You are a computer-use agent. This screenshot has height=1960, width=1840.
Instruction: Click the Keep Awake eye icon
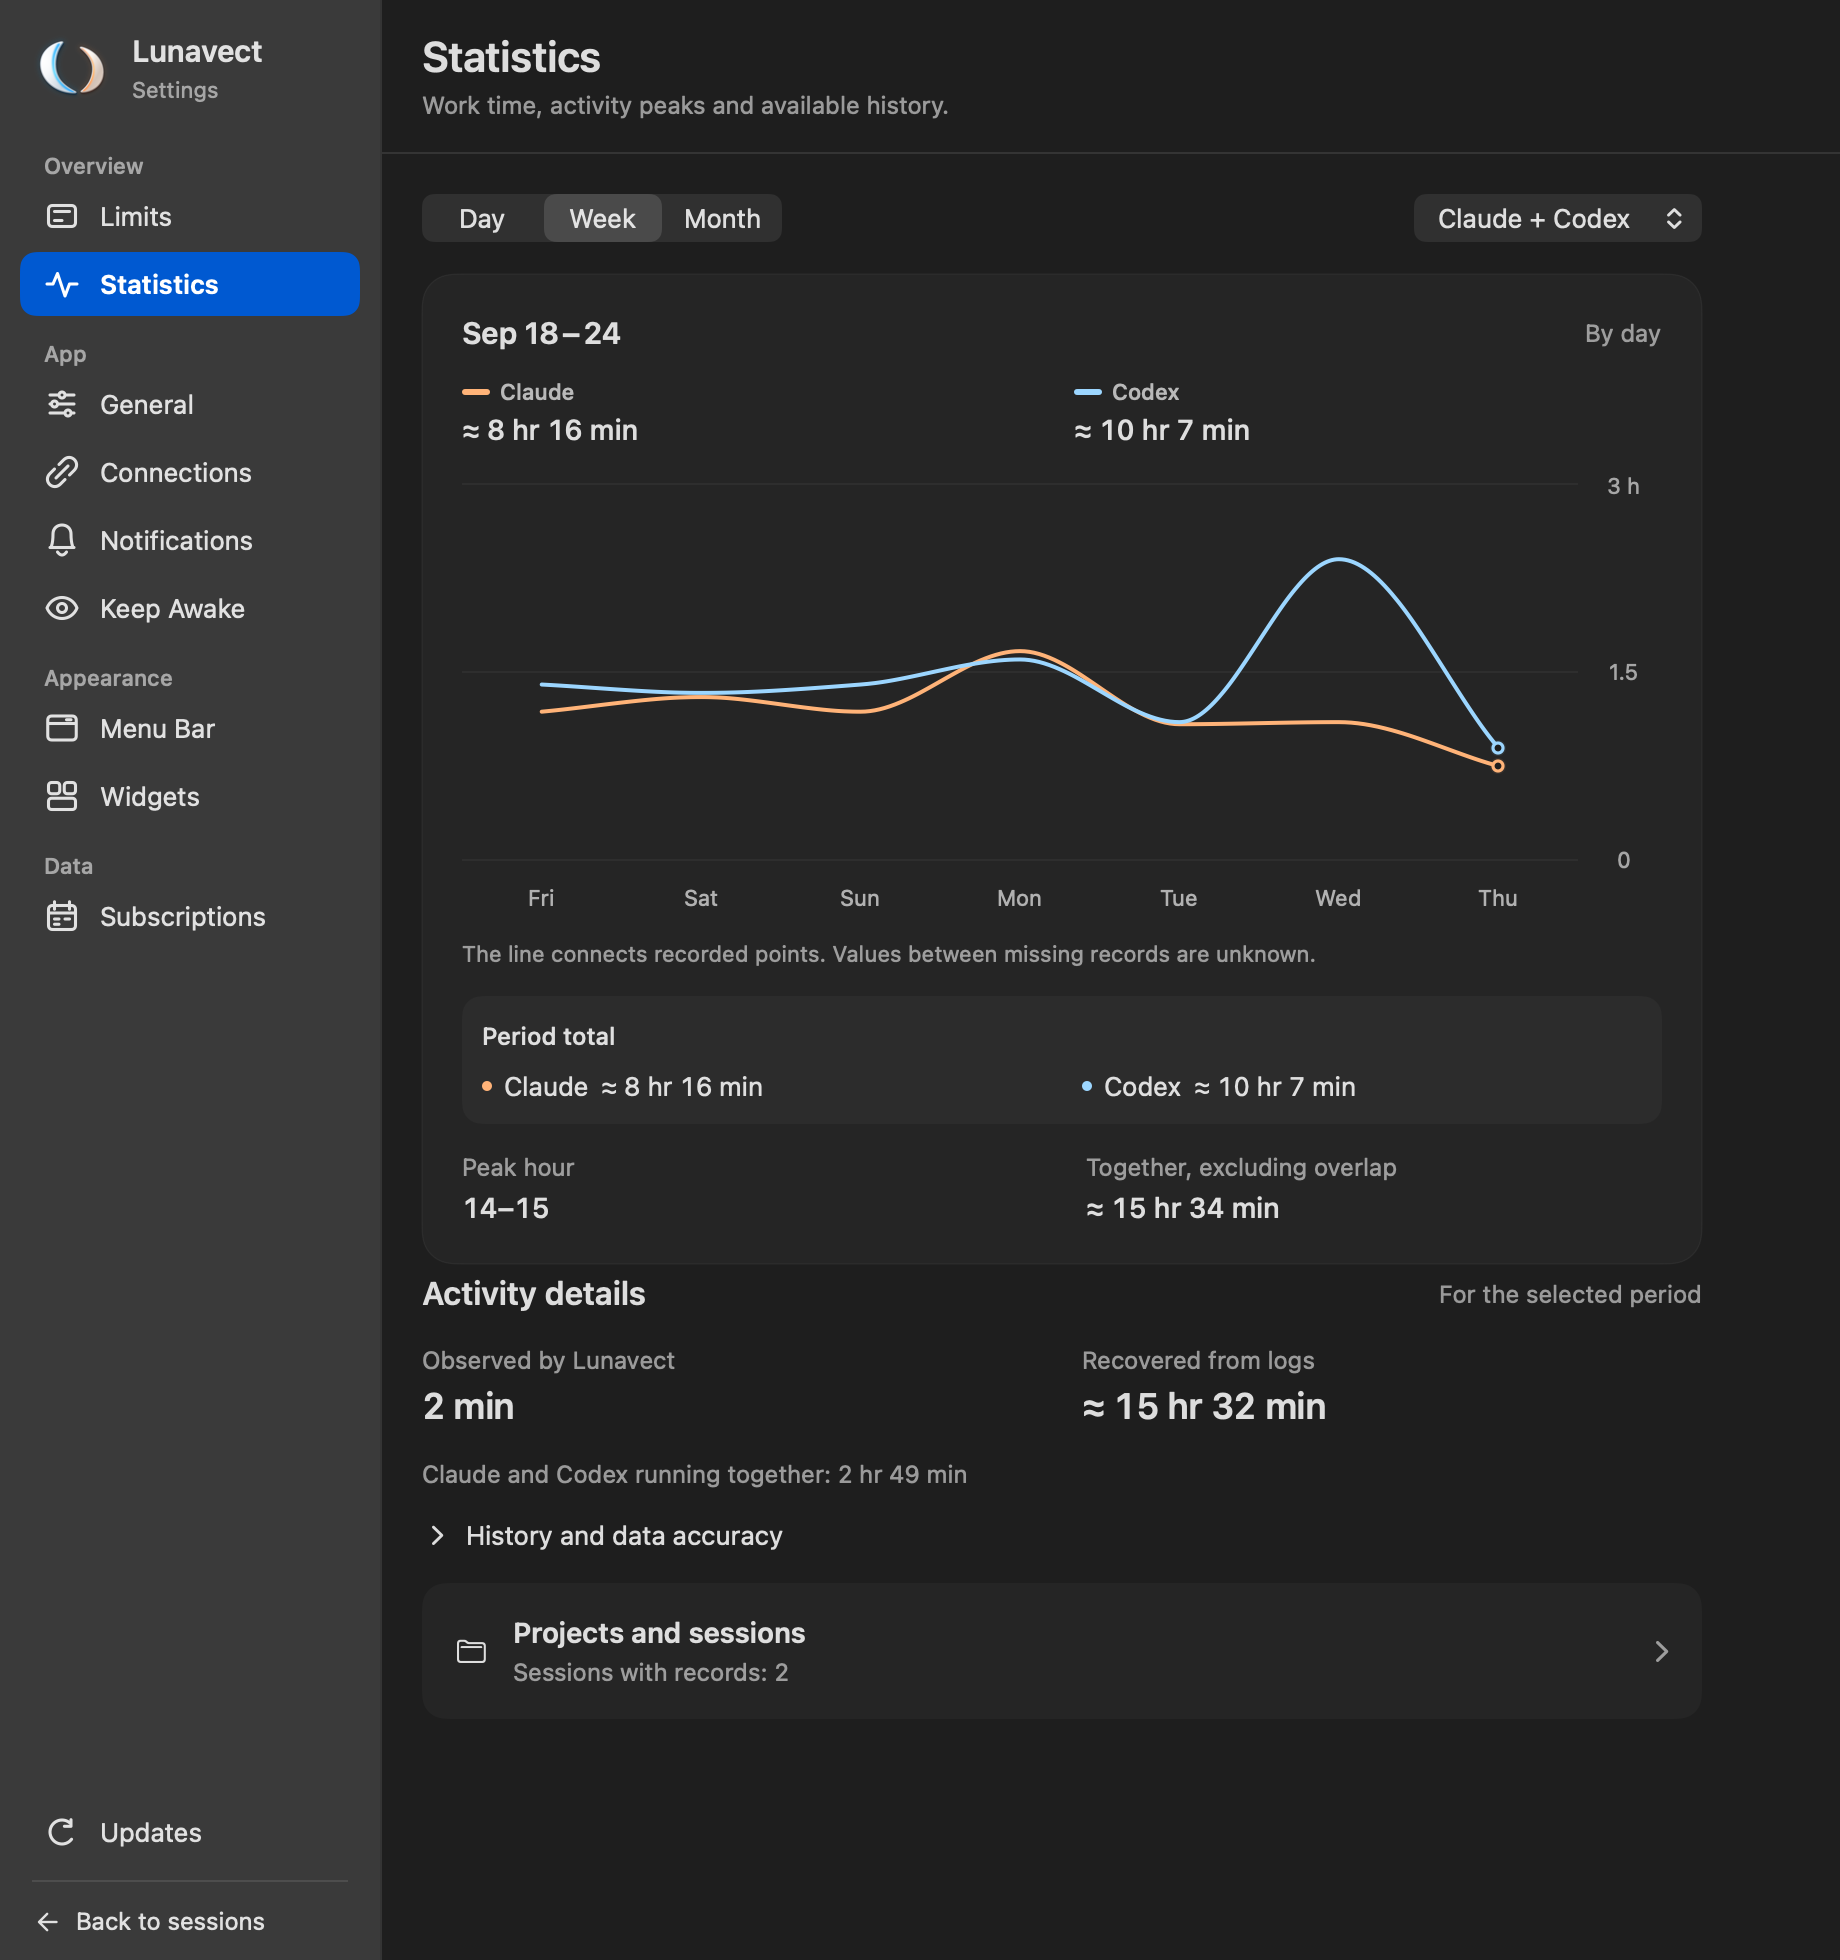[x=62, y=608]
